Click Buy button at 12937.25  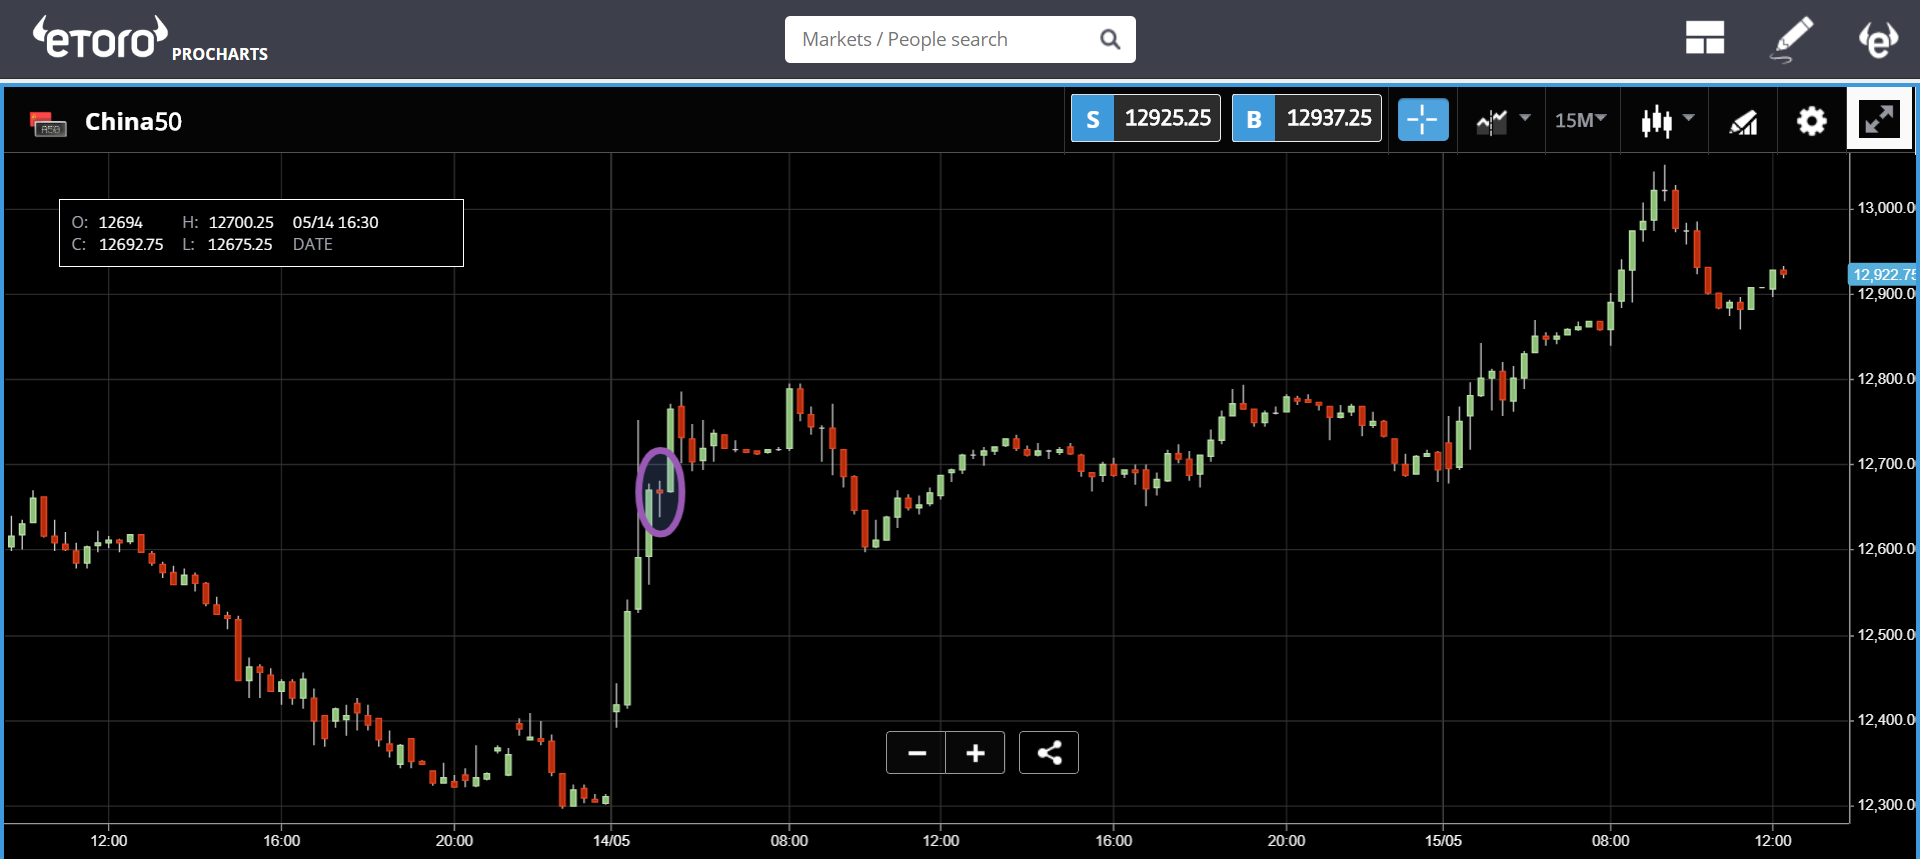point(1306,118)
